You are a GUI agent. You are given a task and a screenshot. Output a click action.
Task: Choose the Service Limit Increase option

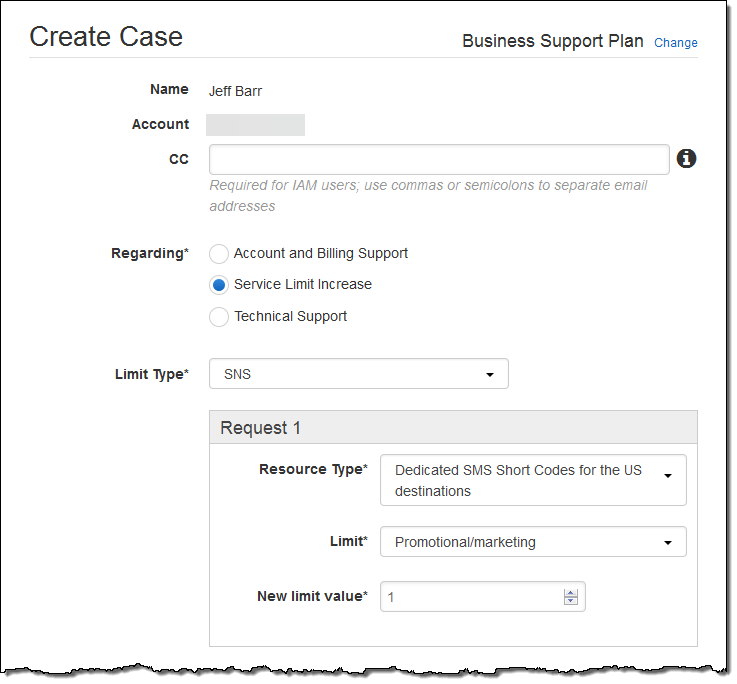[219, 285]
